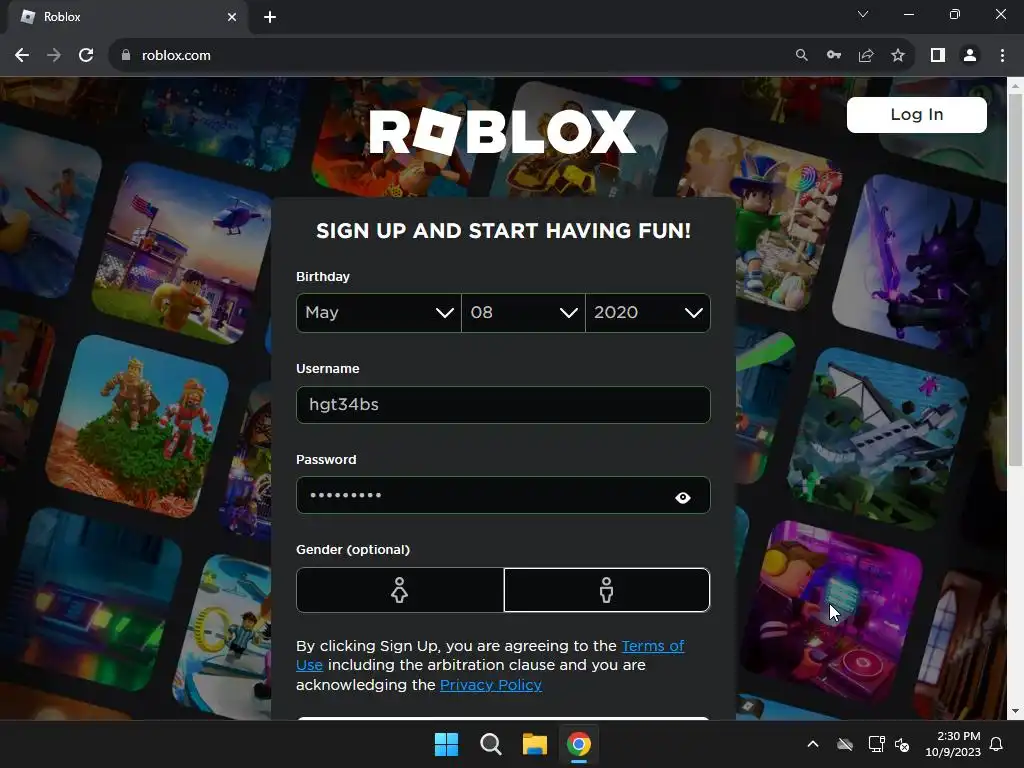Image resolution: width=1024 pixels, height=768 pixels.
Task: Click the Chrome taskbar icon
Action: (x=579, y=744)
